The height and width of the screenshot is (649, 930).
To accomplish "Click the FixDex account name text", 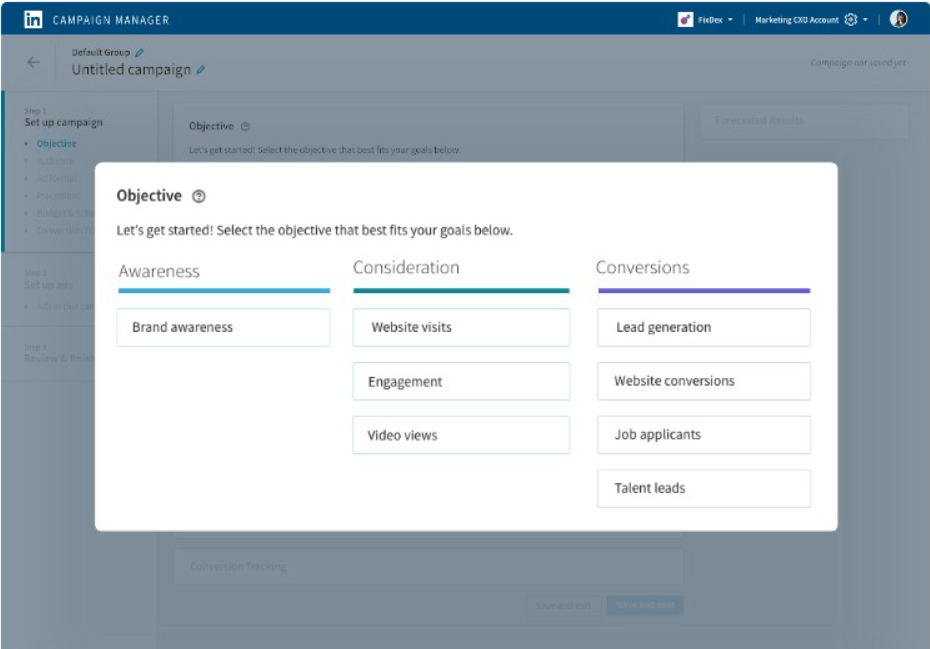I will coord(710,20).
